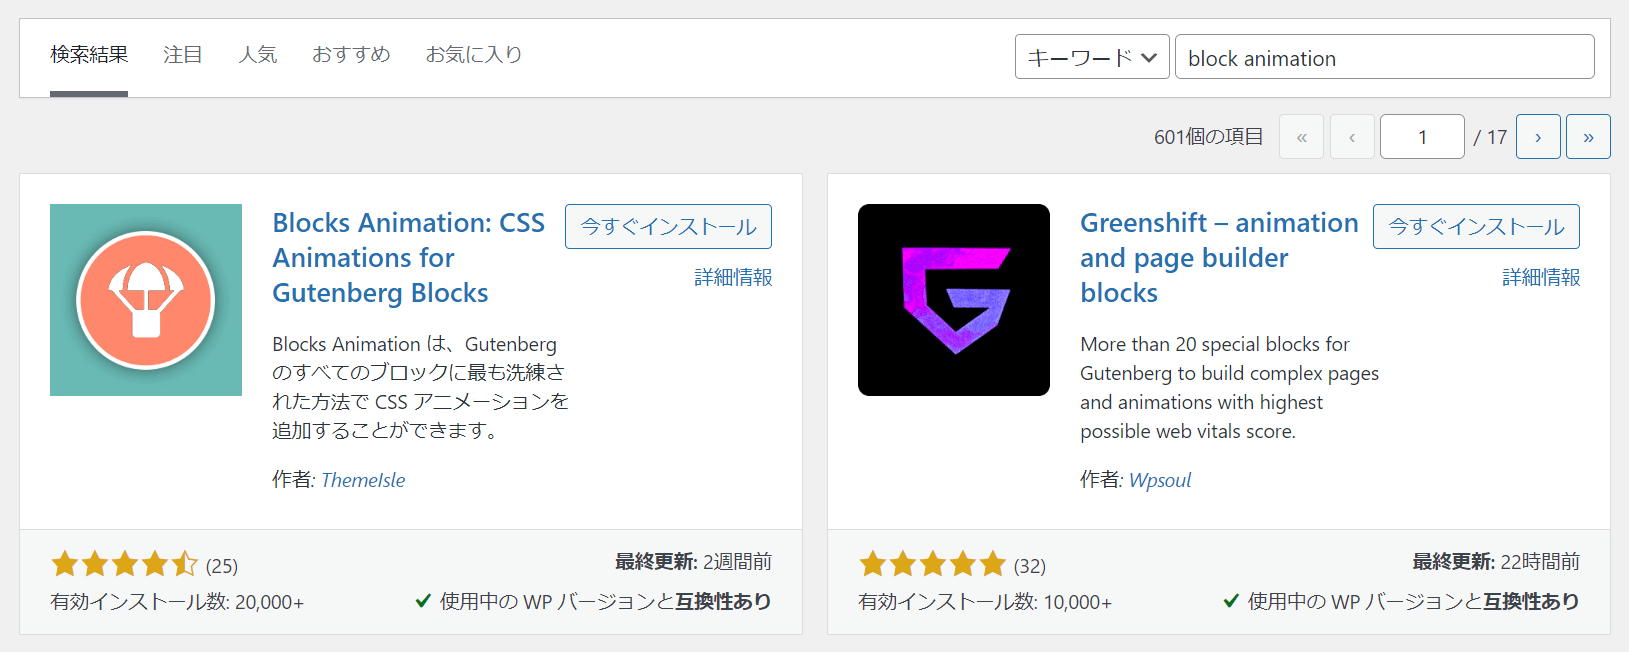Open 詳細情報 for Blocks Animation
The width and height of the screenshot is (1629, 652).
pos(733,278)
